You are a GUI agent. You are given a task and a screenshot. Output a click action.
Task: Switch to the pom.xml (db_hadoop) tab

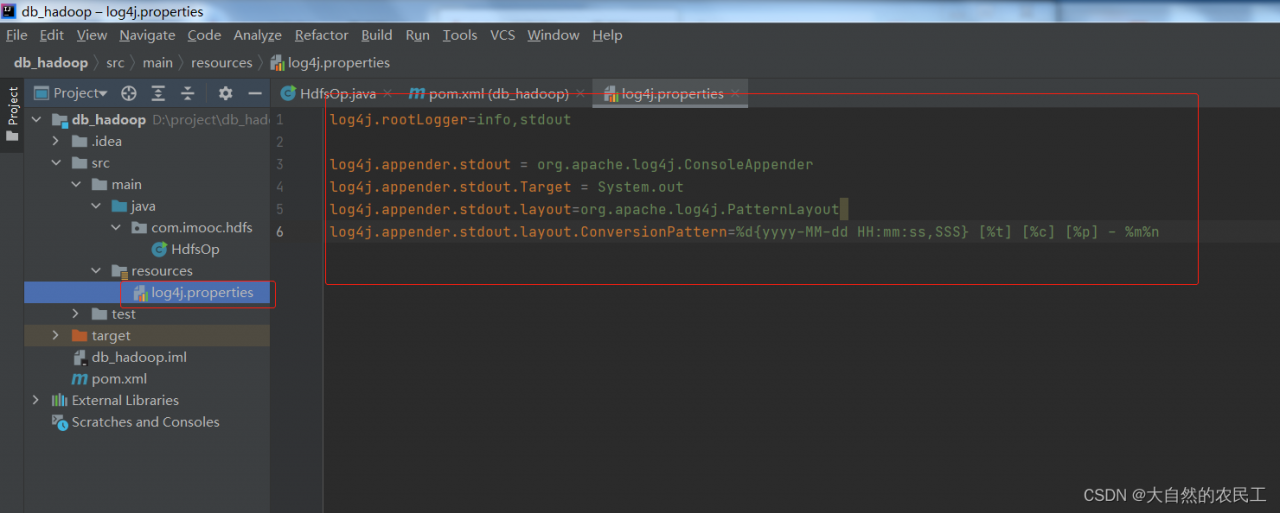click(x=499, y=93)
